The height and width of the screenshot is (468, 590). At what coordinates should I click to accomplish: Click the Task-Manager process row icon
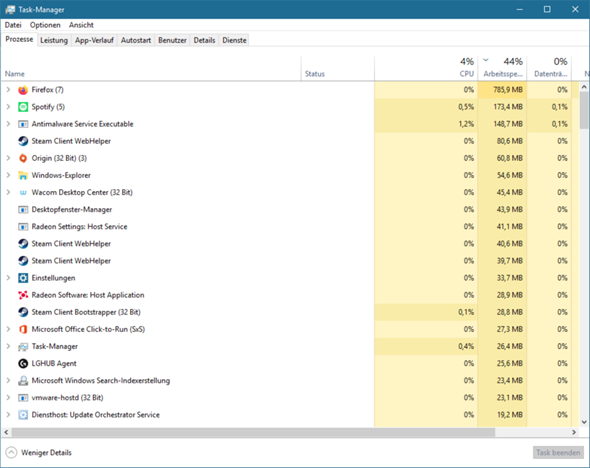23,346
